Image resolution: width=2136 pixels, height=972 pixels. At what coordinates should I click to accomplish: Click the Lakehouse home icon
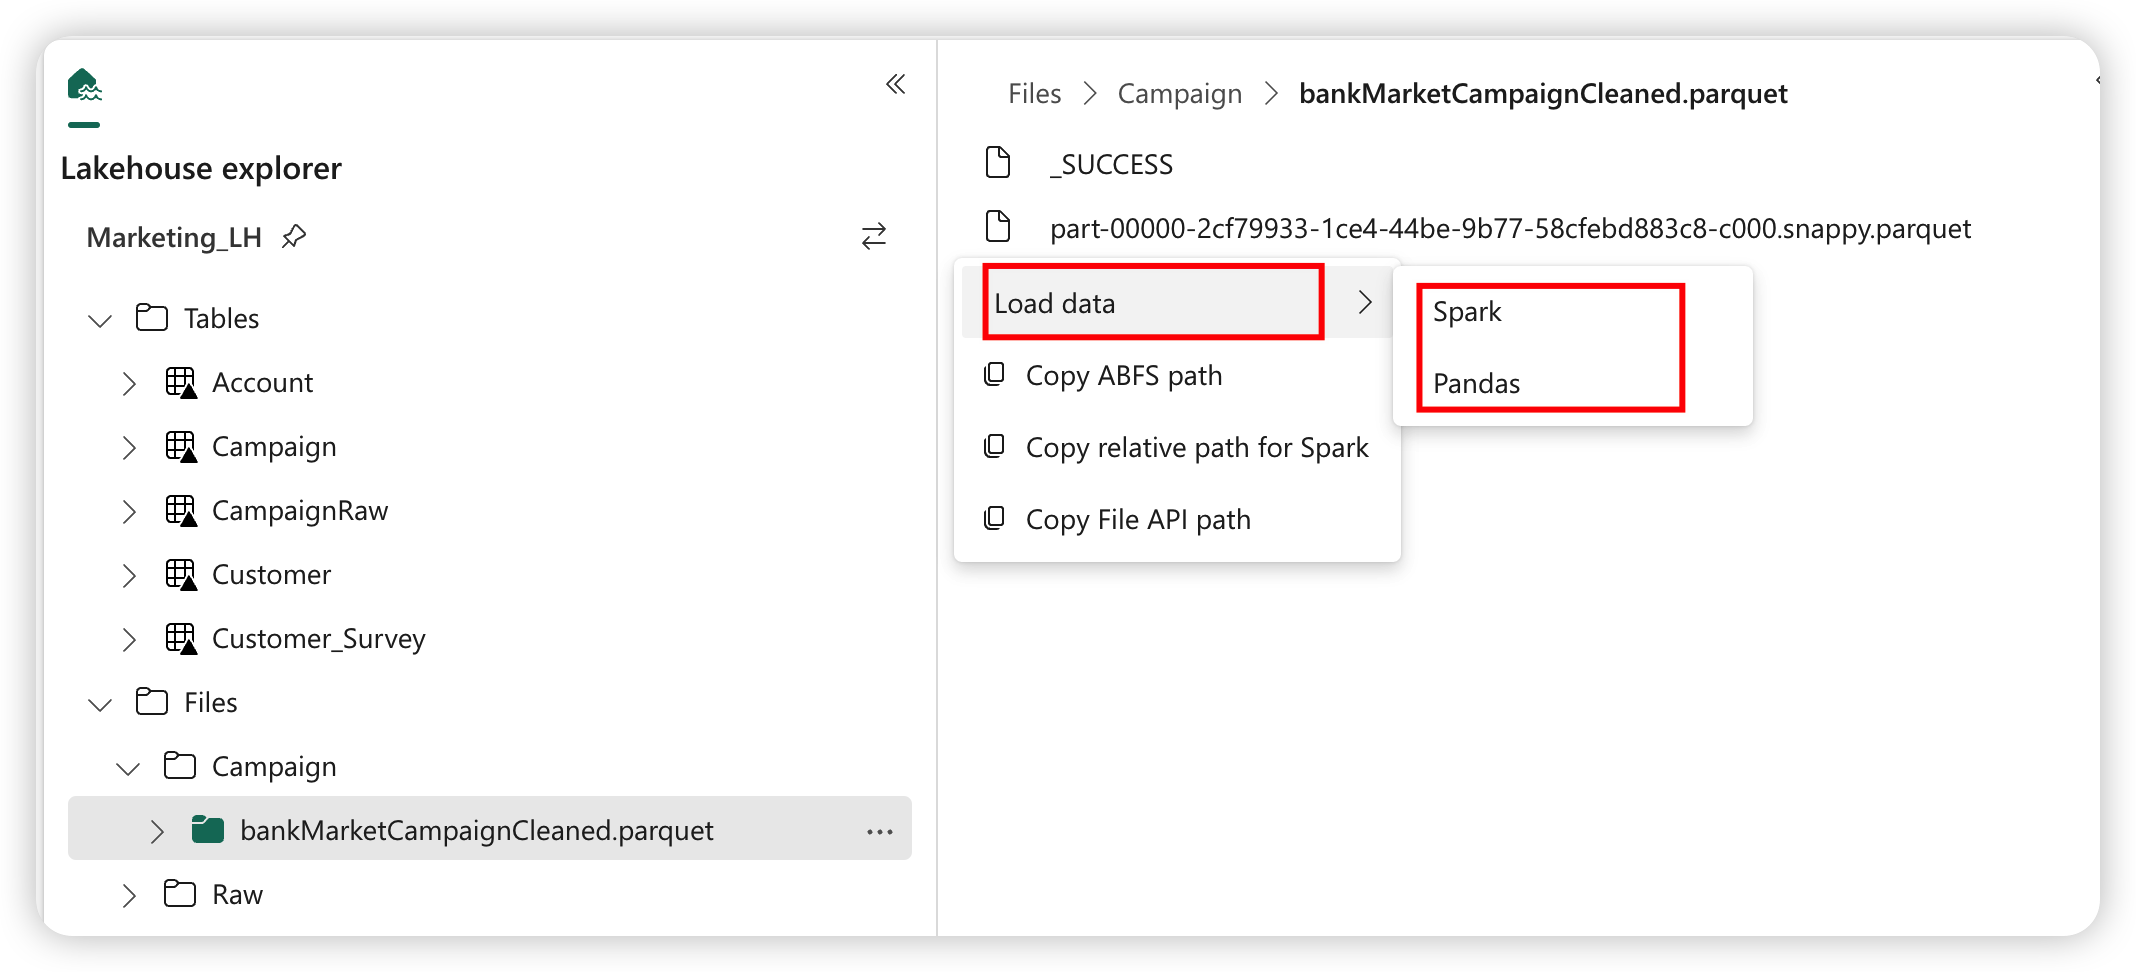[x=85, y=86]
